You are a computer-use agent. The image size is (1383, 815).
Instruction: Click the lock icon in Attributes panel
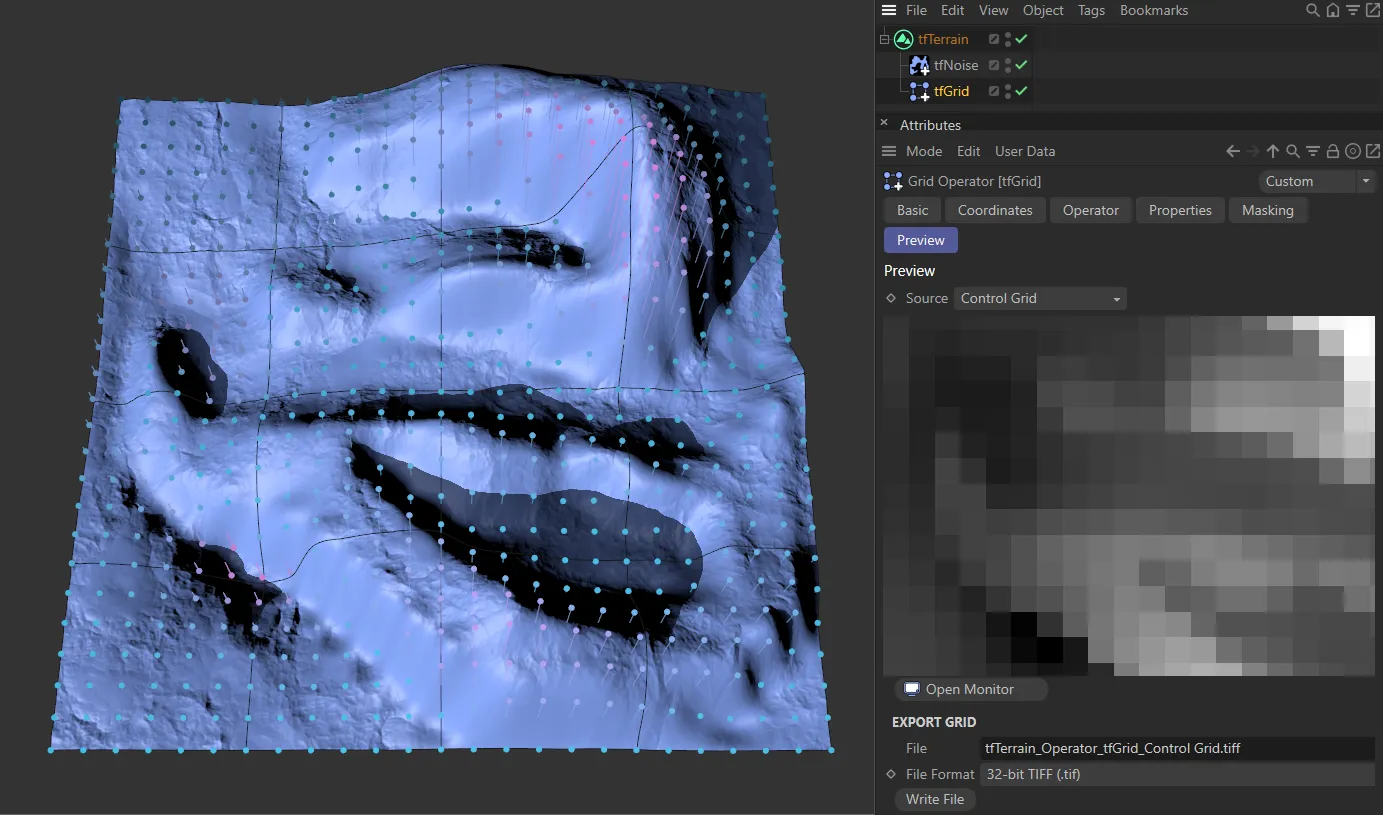tap(1333, 151)
